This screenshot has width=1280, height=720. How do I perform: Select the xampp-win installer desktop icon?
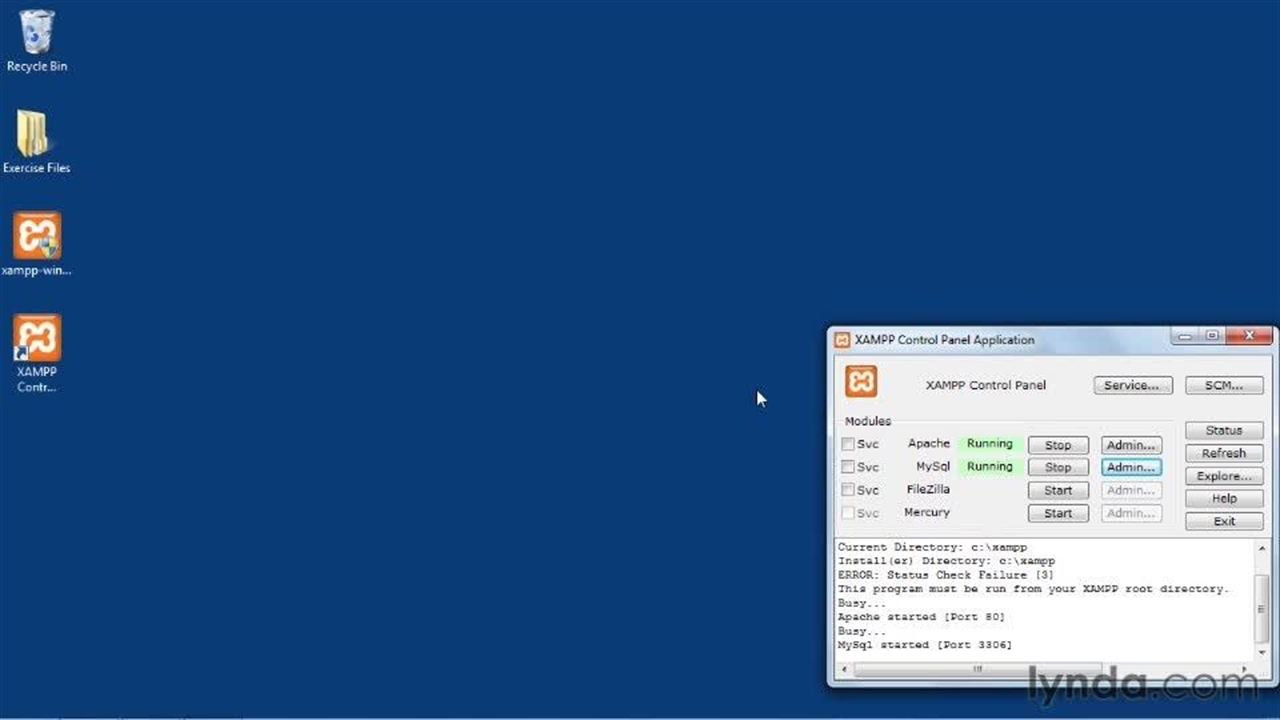(x=37, y=237)
